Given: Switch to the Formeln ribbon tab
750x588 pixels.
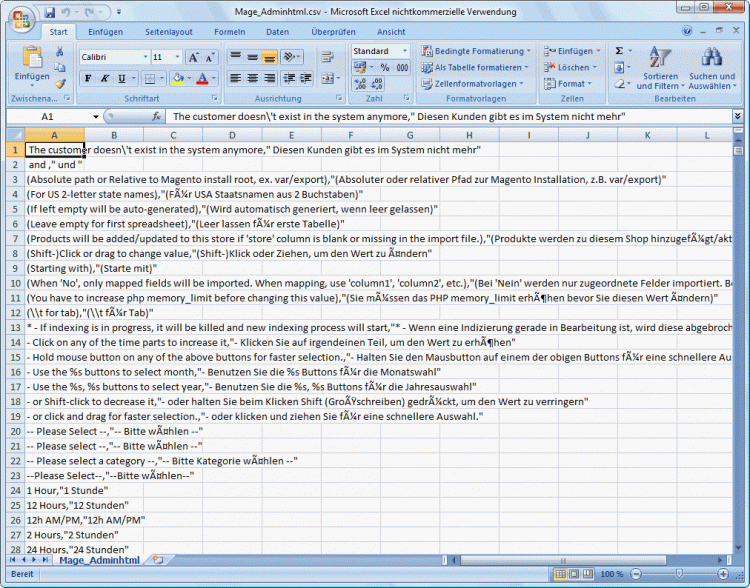Looking at the screenshot, I should point(229,32).
